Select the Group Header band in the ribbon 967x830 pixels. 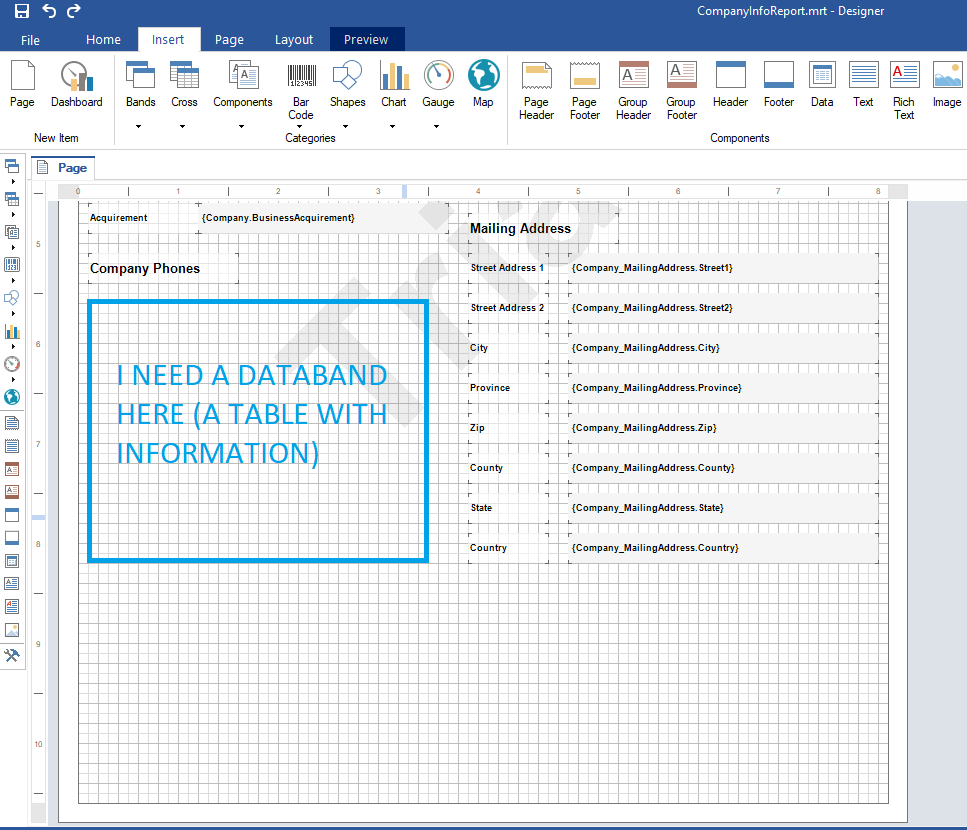[633, 91]
